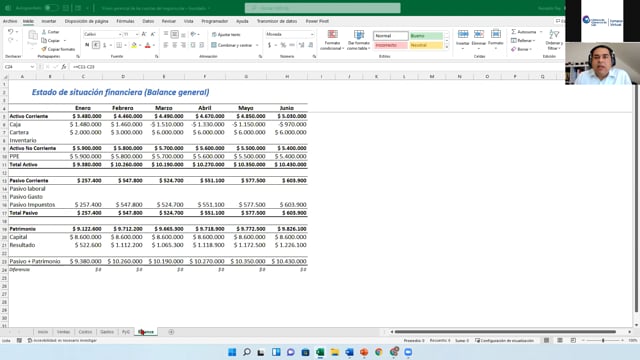Click the zoom slider in status bar
640x360 pixels.
pos(603,340)
